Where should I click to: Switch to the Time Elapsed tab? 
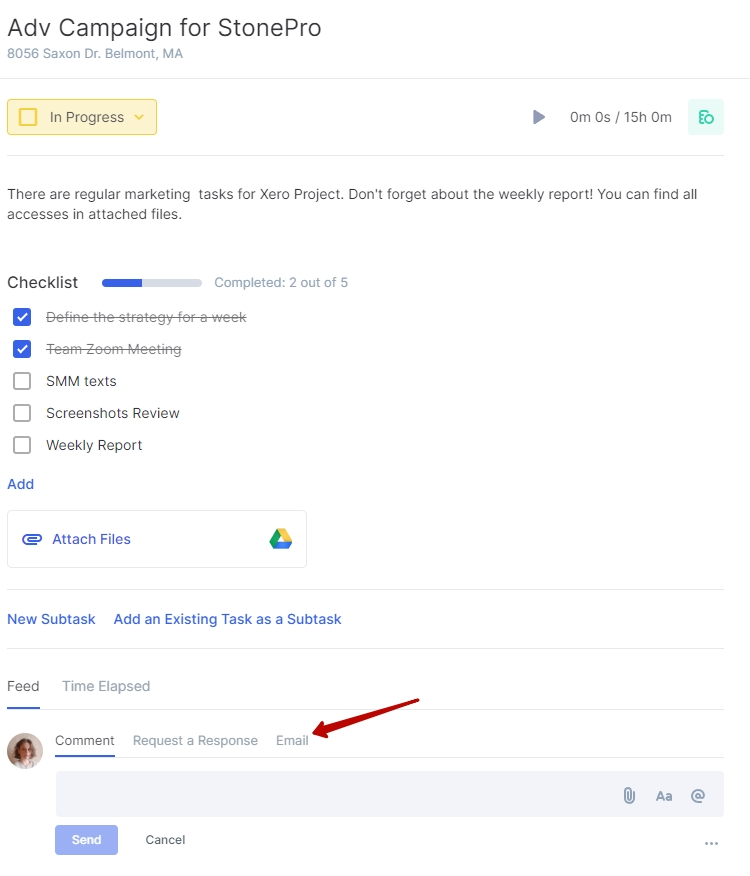[106, 686]
